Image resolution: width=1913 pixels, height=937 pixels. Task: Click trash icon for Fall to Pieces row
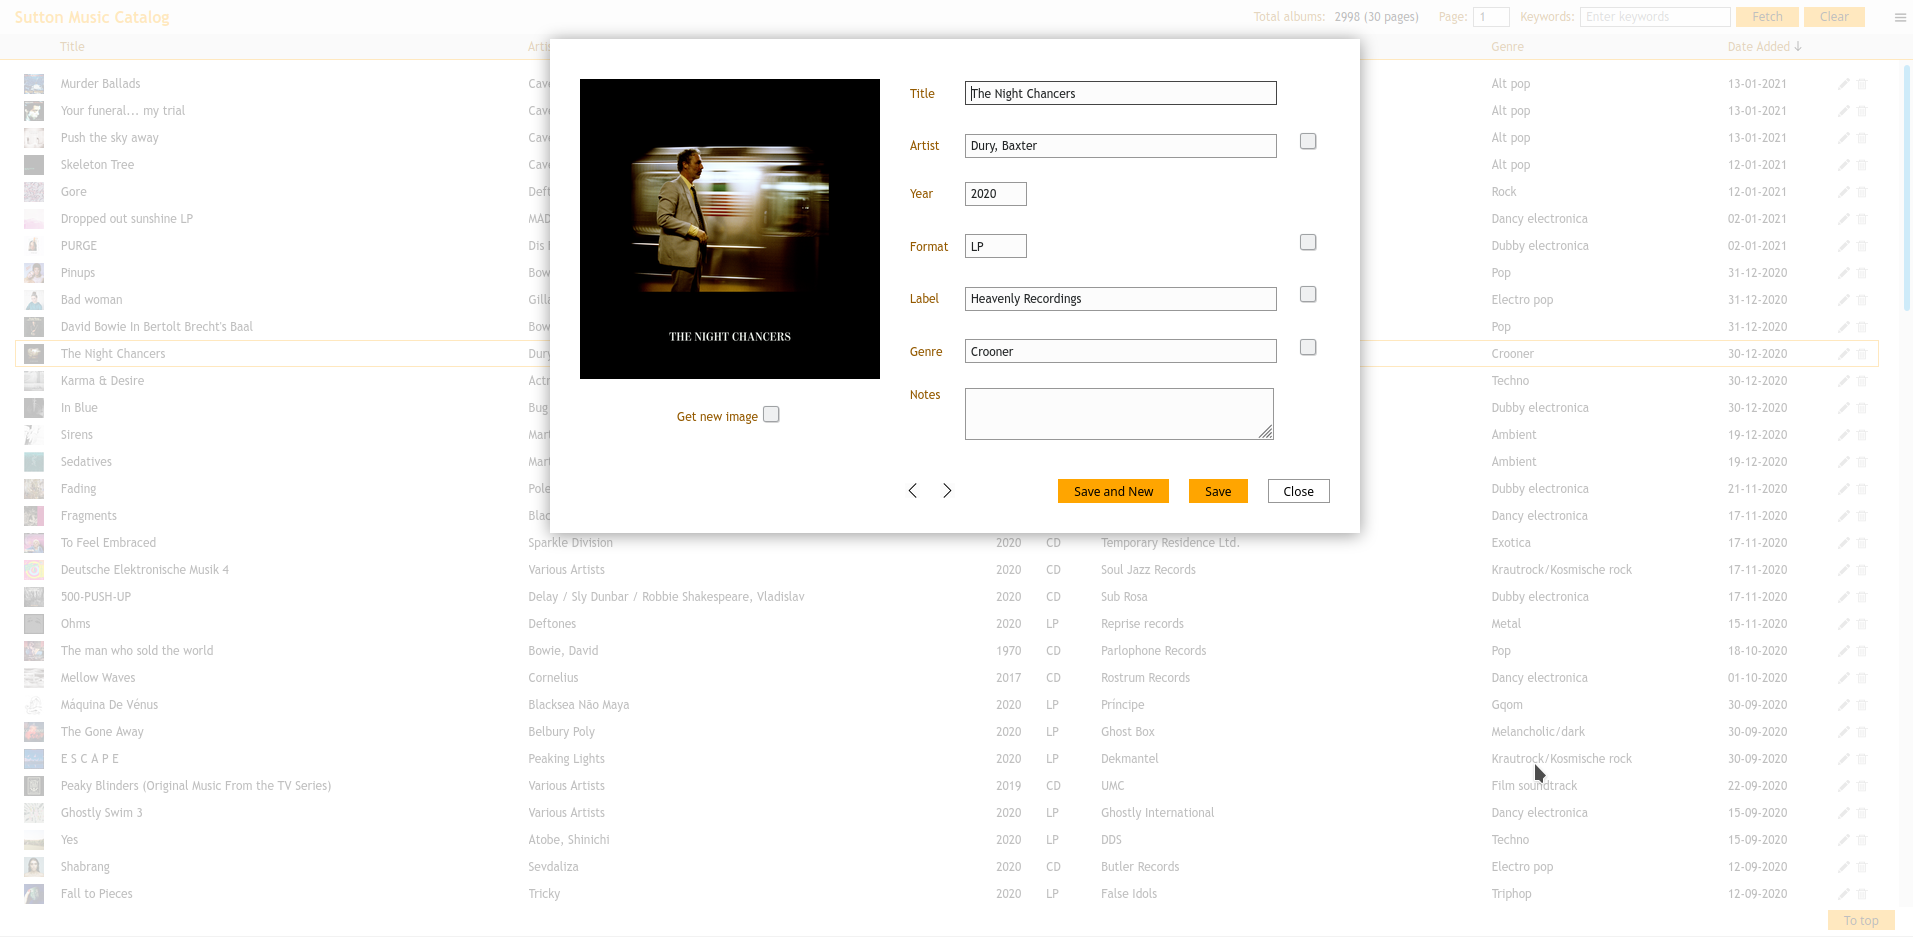click(x=1862, y=894)
